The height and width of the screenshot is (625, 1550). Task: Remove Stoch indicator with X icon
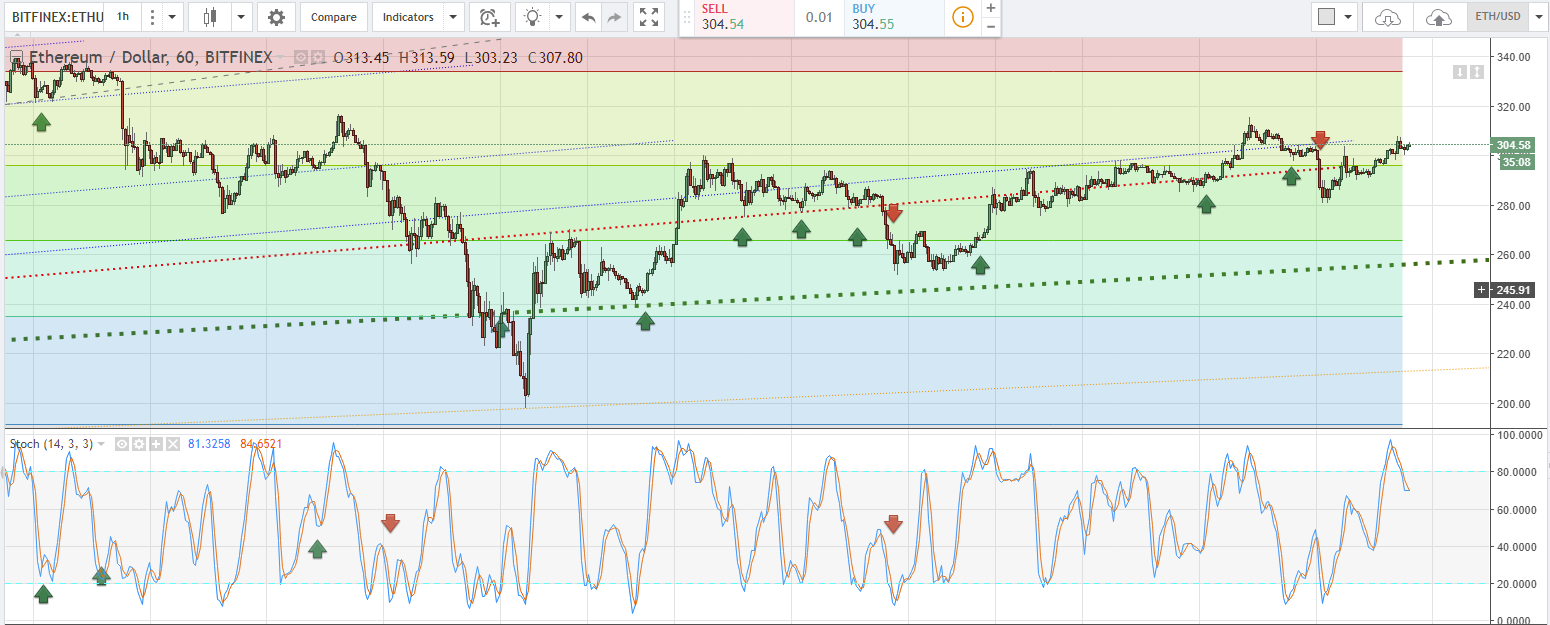pos(173,443)
